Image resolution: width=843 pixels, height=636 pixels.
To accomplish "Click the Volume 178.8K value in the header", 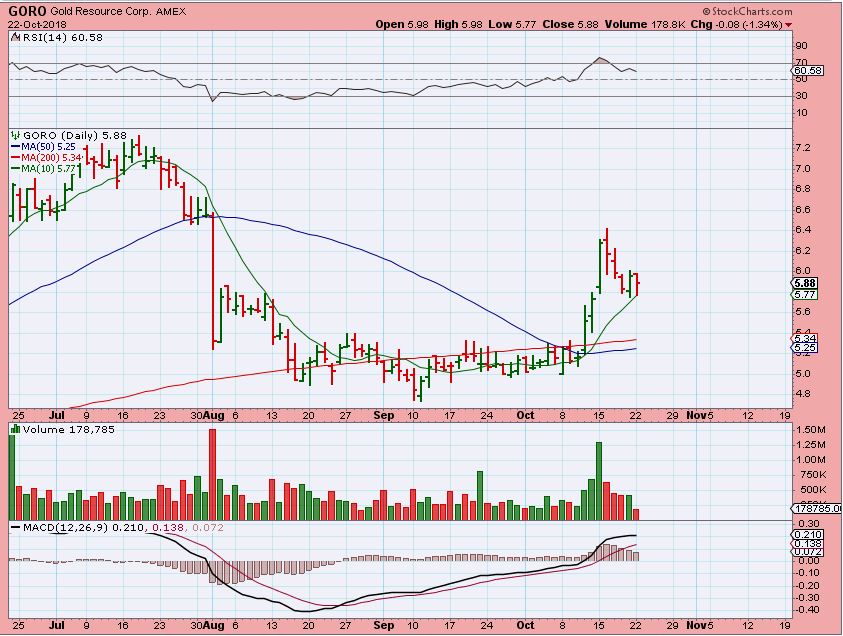I will (x=646, y=24).
